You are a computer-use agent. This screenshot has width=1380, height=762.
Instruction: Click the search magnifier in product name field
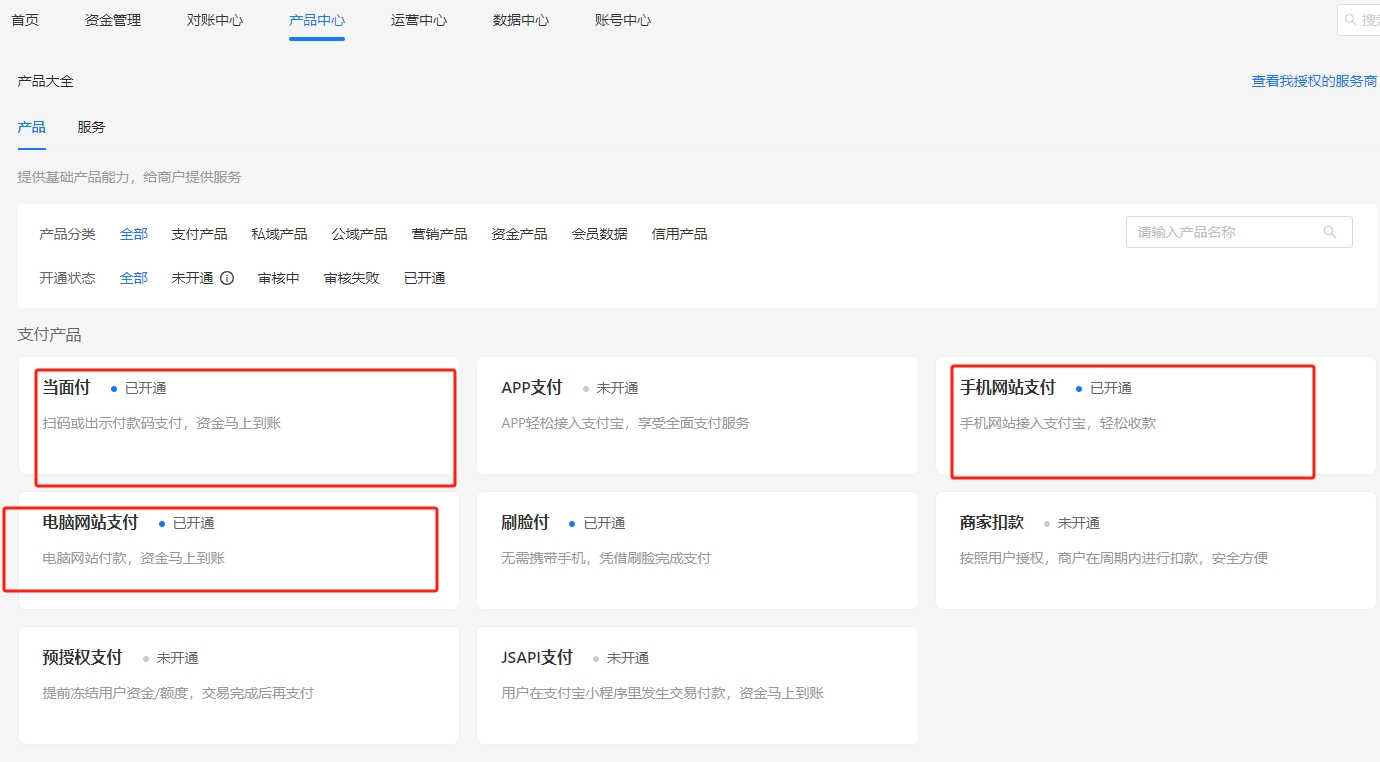[1330, 232]
